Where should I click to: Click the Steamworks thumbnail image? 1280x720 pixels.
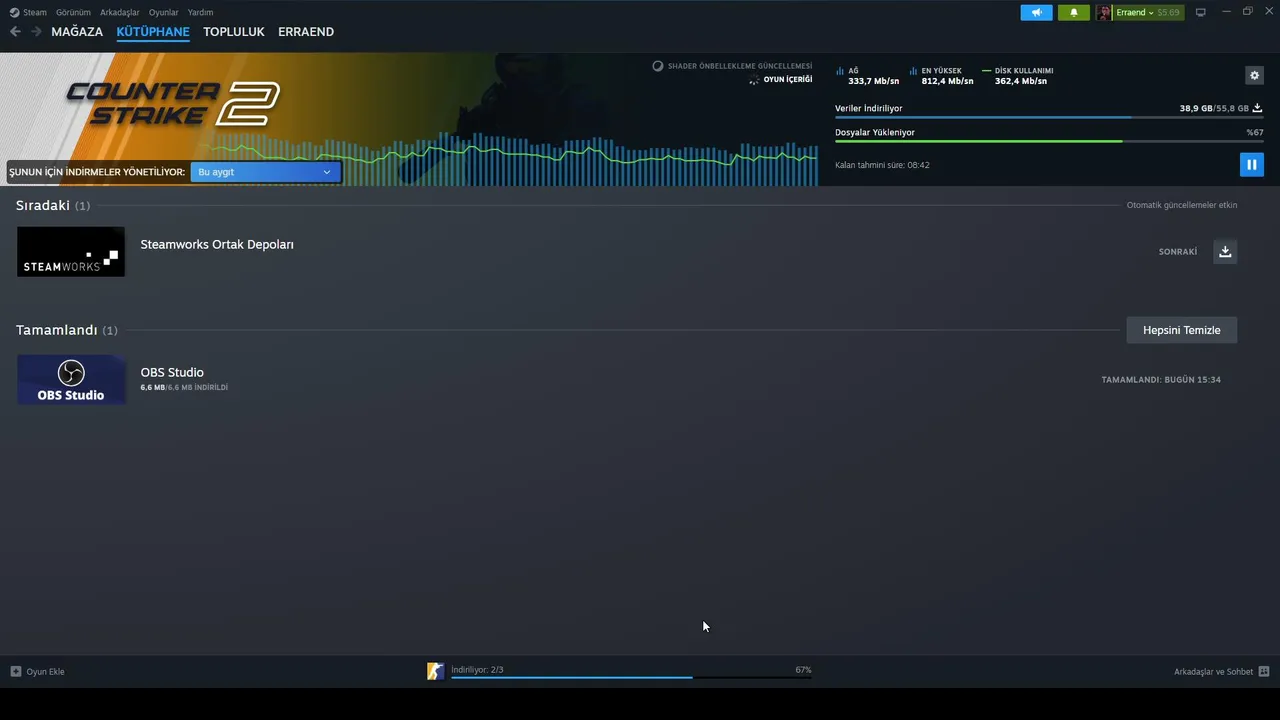tap(71, 252)
